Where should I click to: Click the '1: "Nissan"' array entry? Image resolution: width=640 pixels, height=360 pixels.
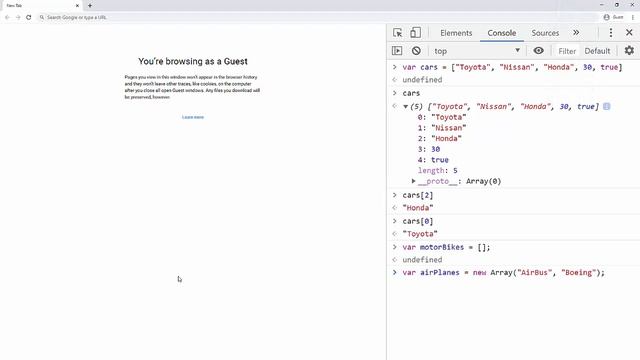(442, 128)
